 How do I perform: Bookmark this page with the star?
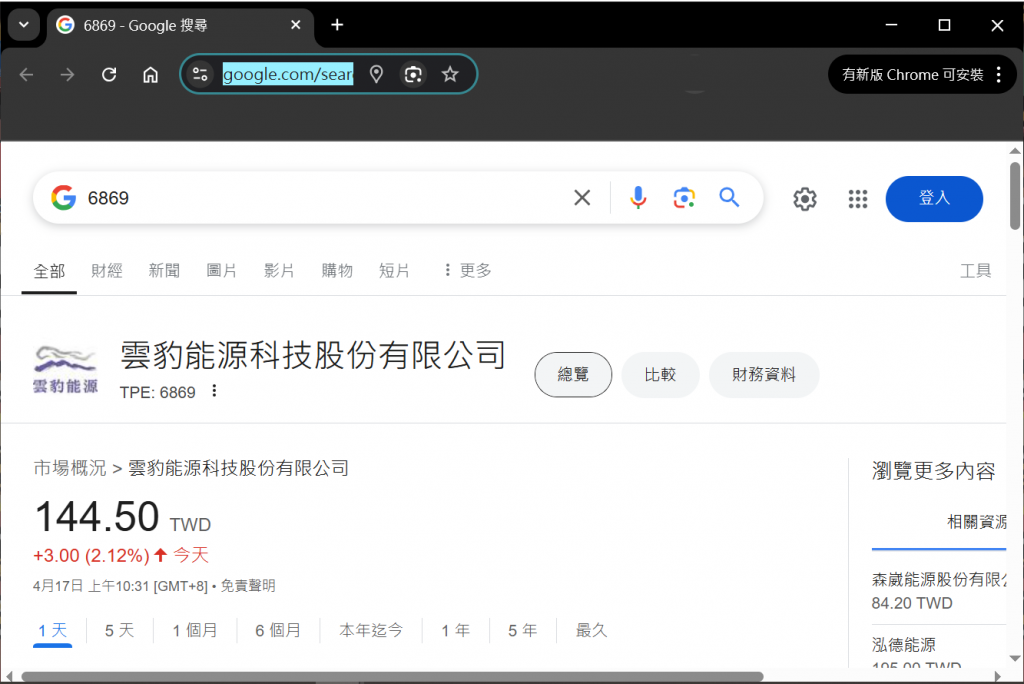[450, 74]
